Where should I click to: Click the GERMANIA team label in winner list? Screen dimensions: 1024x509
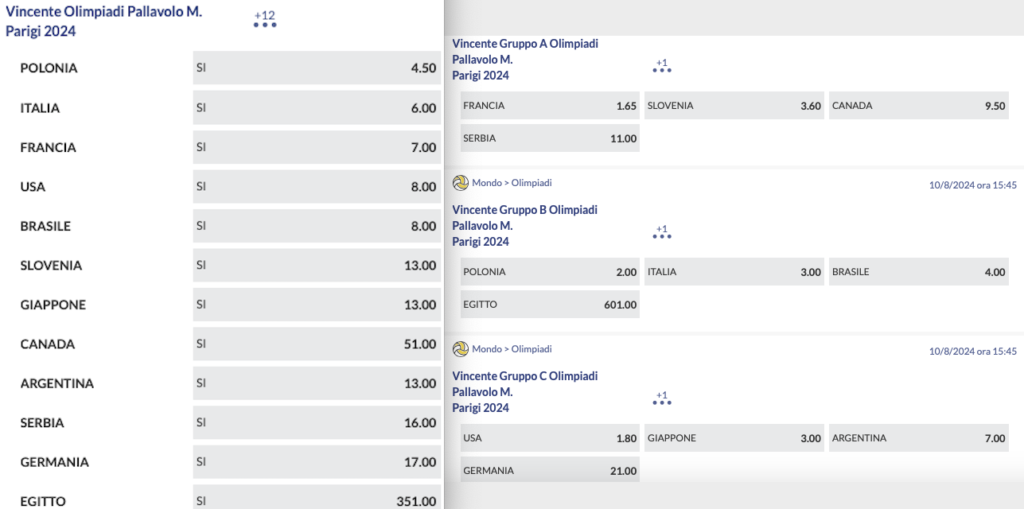(54, 462)
